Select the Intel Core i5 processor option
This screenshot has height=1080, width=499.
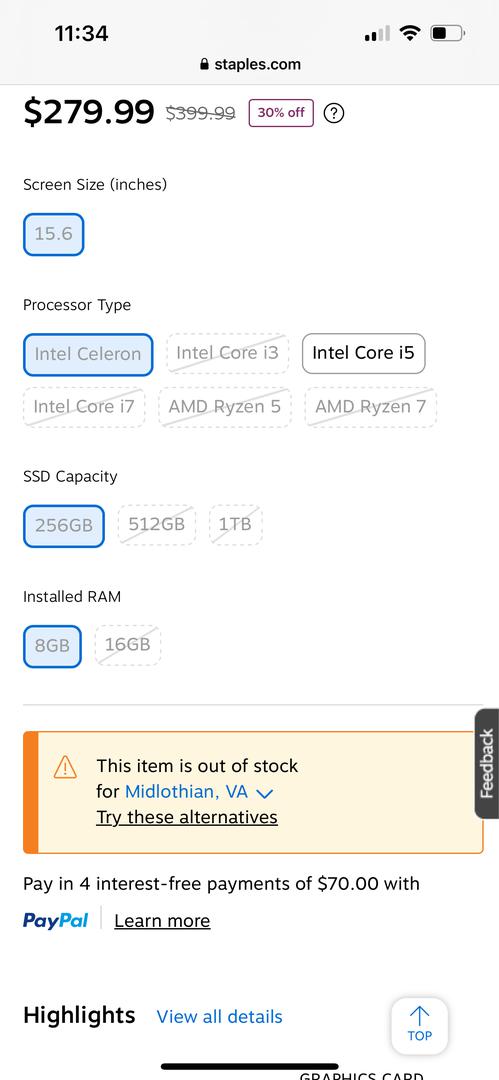[x=363, y=353]
